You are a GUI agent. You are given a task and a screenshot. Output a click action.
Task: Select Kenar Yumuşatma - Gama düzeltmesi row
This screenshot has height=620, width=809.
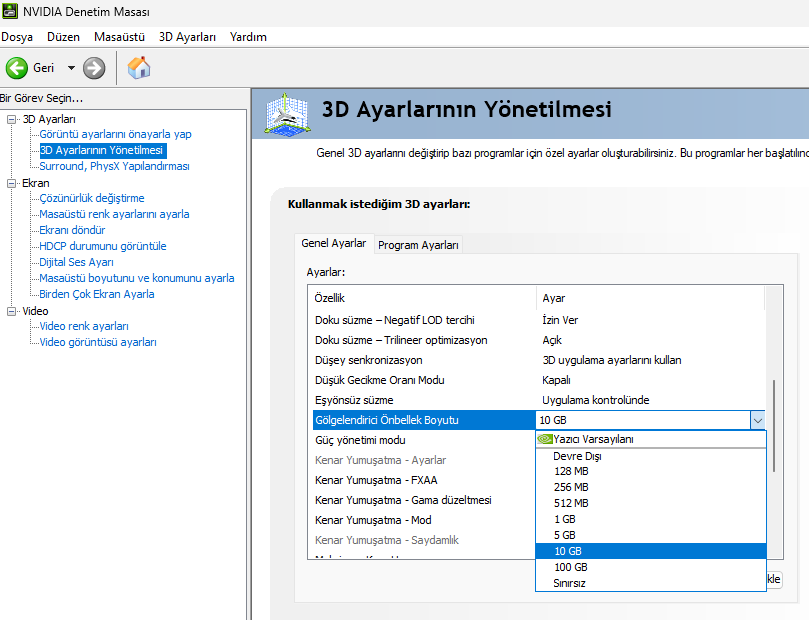[x=424, y=500]
